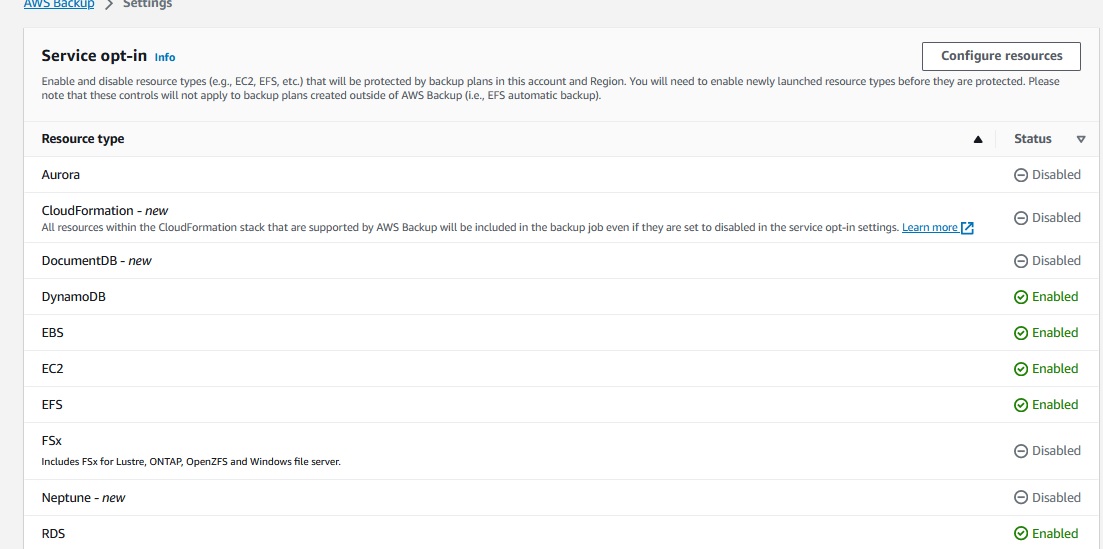
Task: Click the Settings breadcrumb text
Action: click(x=148, y=4)
